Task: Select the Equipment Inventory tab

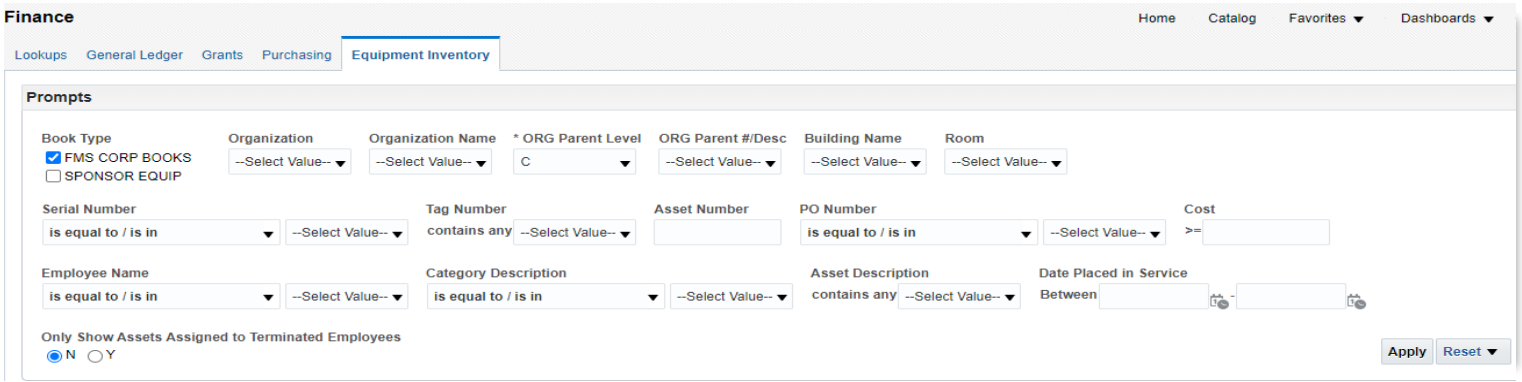Action: 420,55
